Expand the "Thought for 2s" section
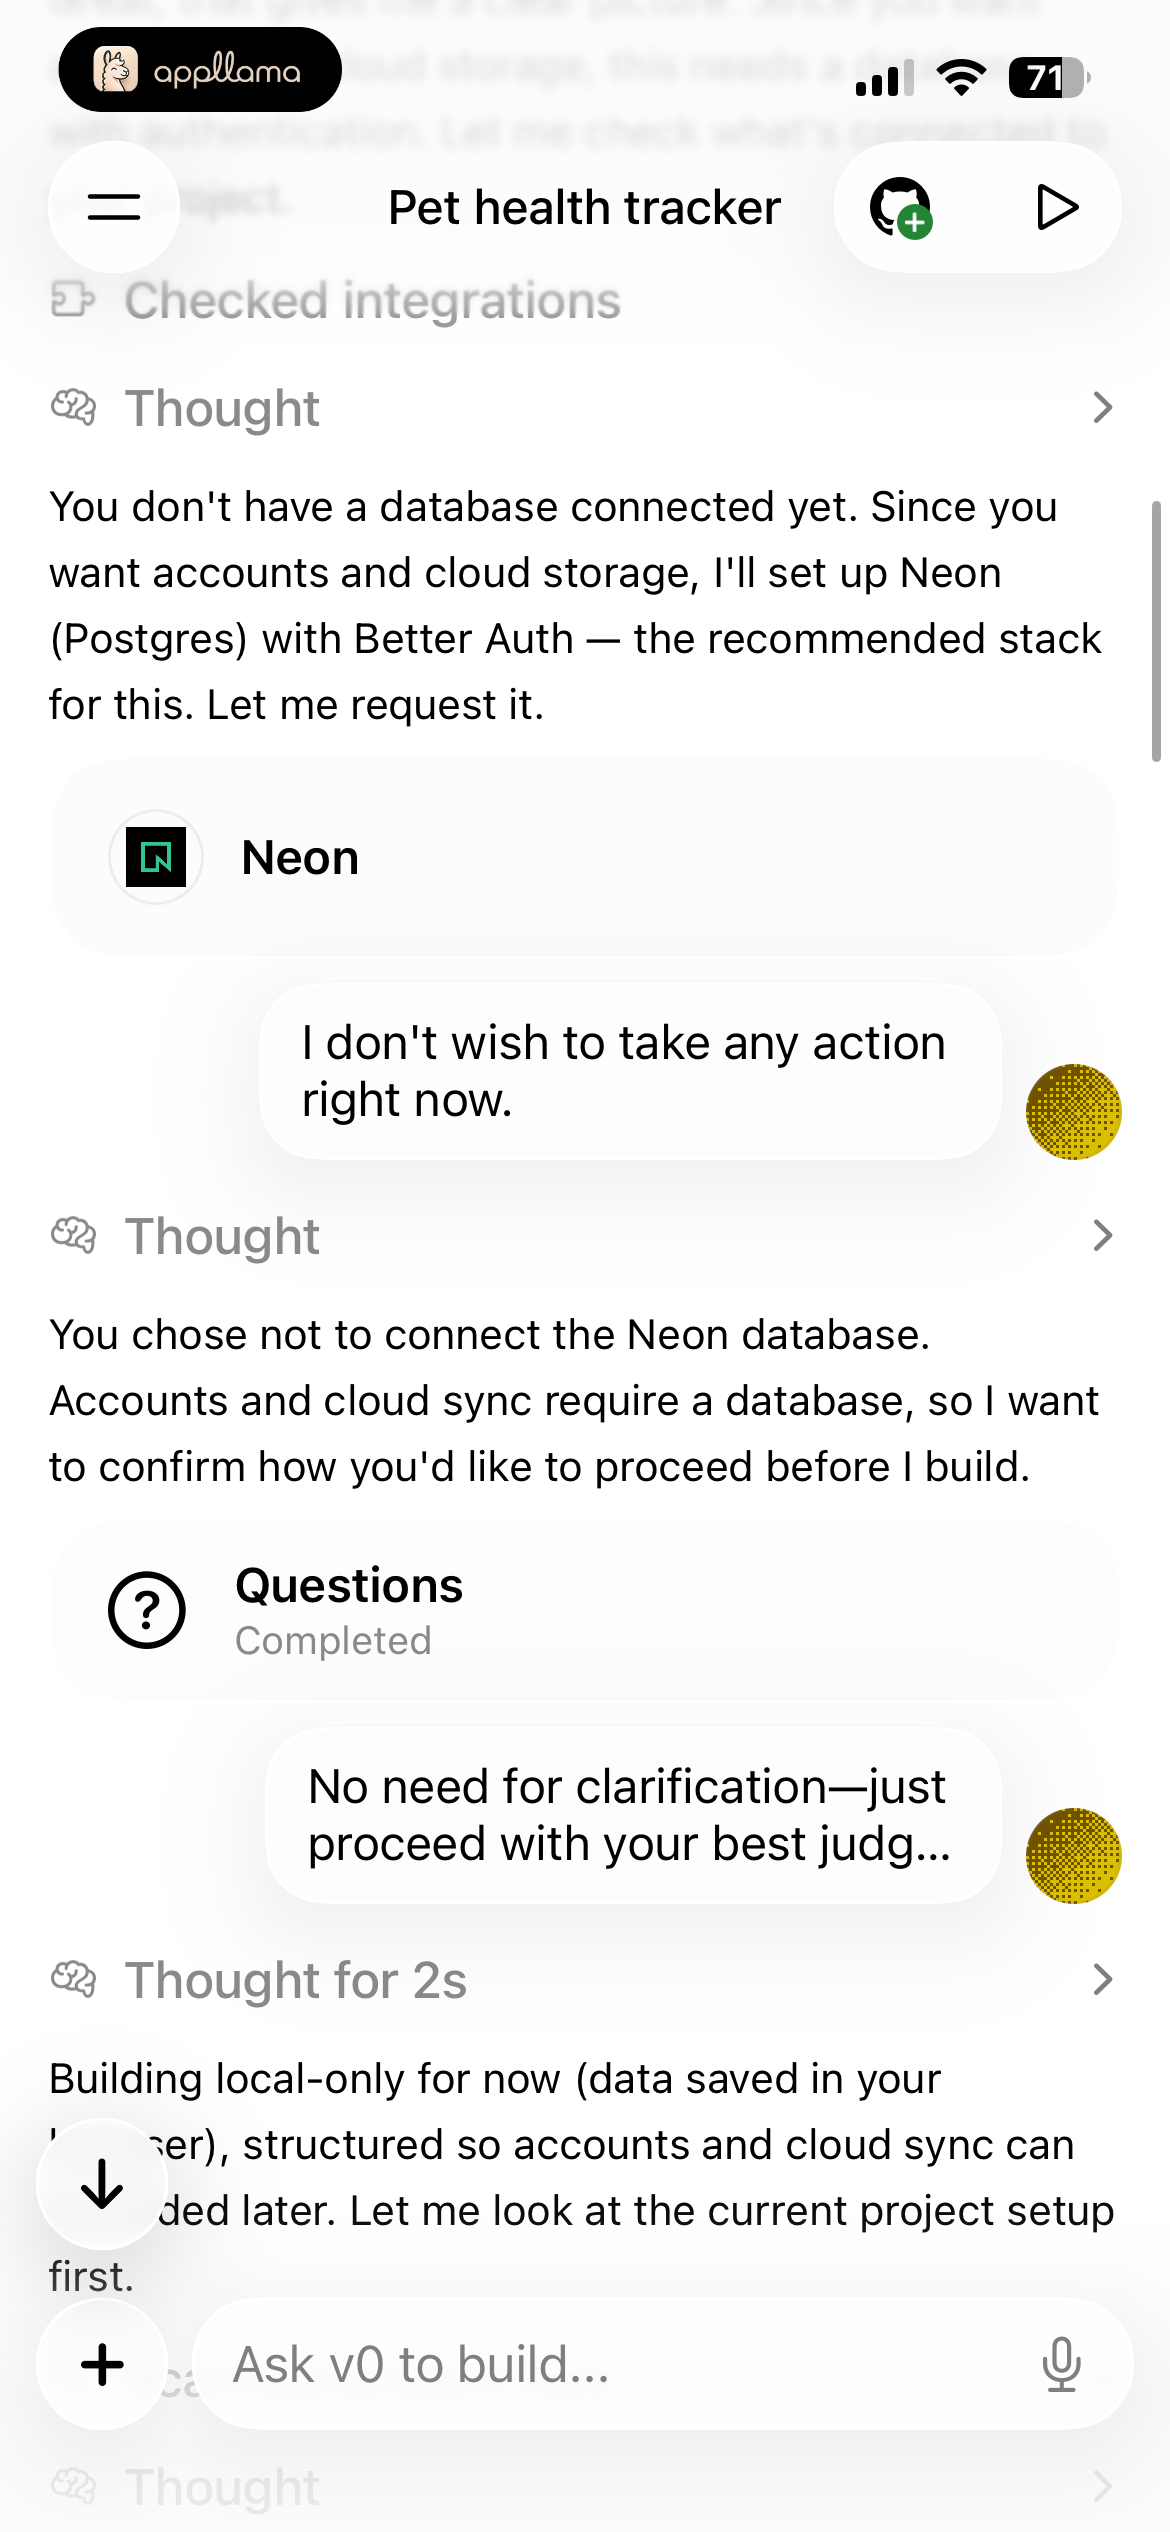The width and height of the screenshot is (1170, 2532). 1102,1979
